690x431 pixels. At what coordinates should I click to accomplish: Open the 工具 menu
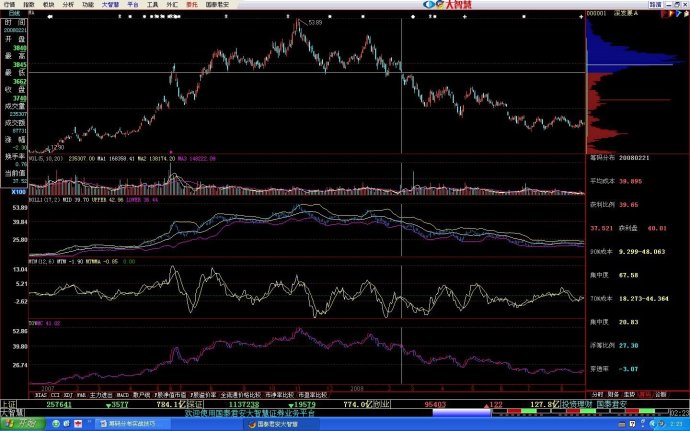click(x=152, y=4)
